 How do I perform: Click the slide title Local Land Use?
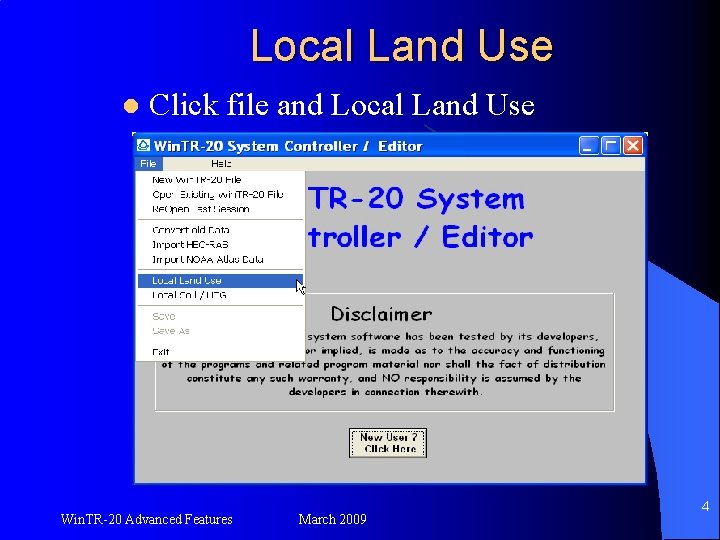[402, 45]
